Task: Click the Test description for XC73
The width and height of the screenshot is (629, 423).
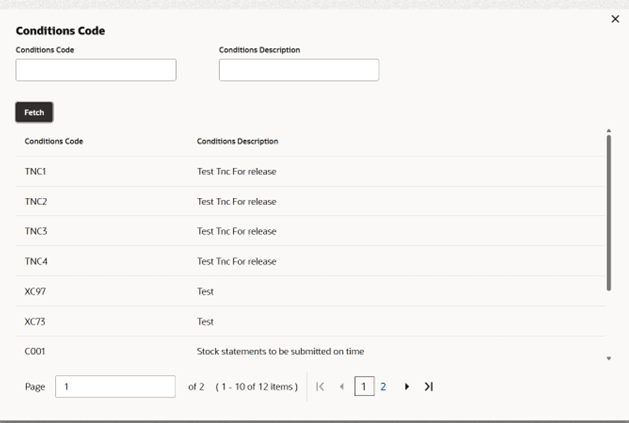Action: [x=205, y=321]
